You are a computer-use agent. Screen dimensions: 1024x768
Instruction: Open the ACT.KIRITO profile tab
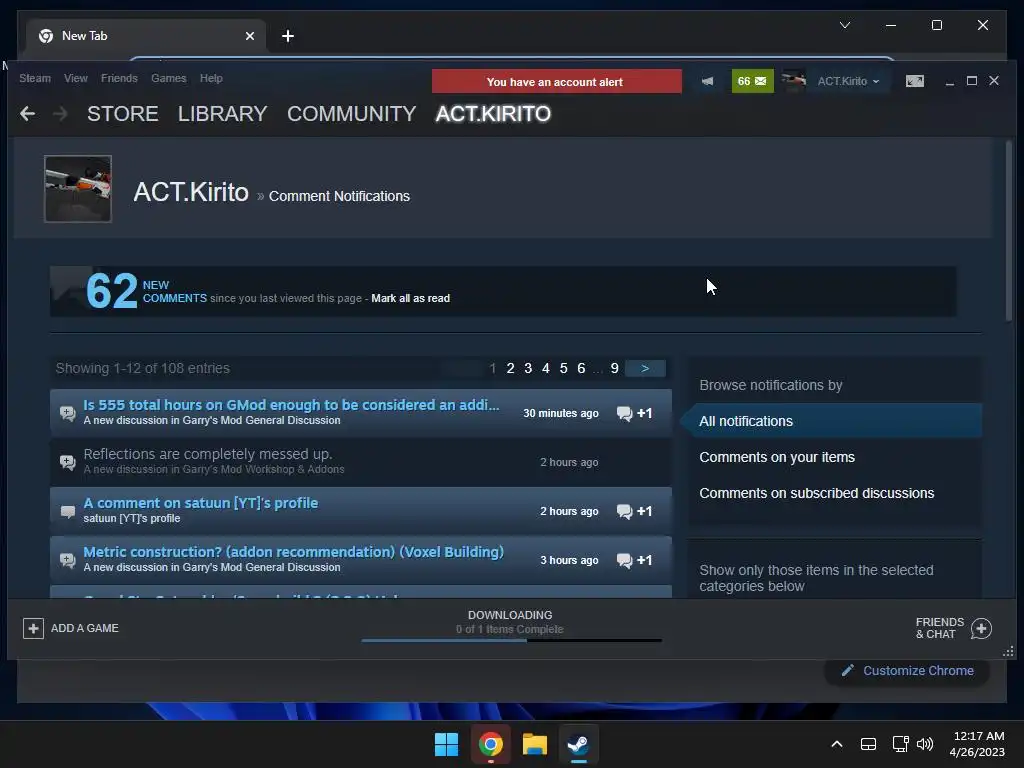[x=493, y=114]
